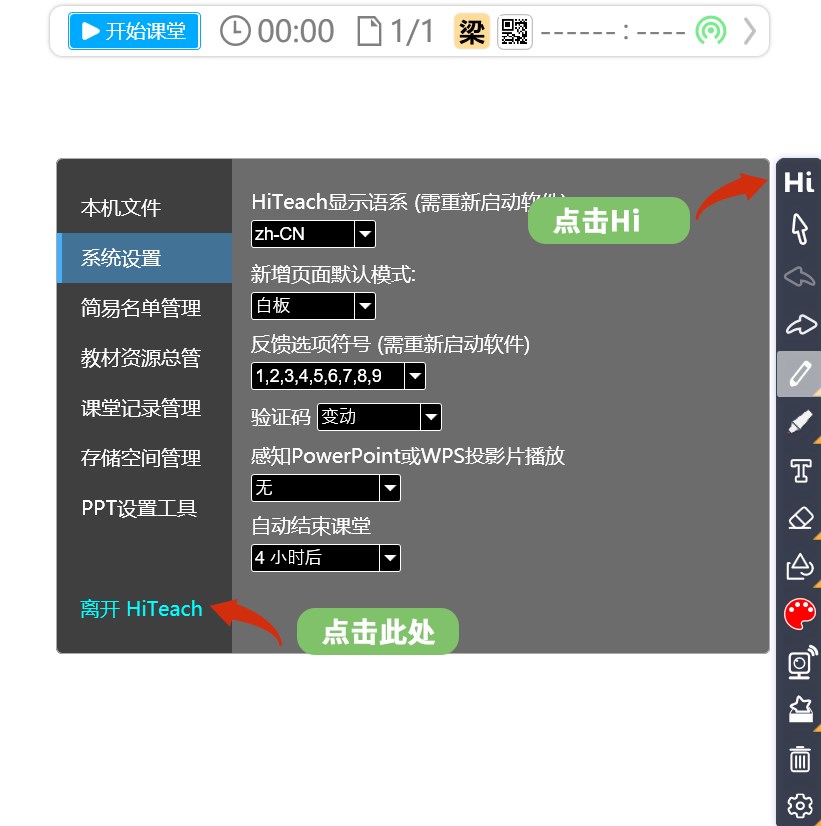
Task: Click the Hi main menu icon
Action: [799, 182]
